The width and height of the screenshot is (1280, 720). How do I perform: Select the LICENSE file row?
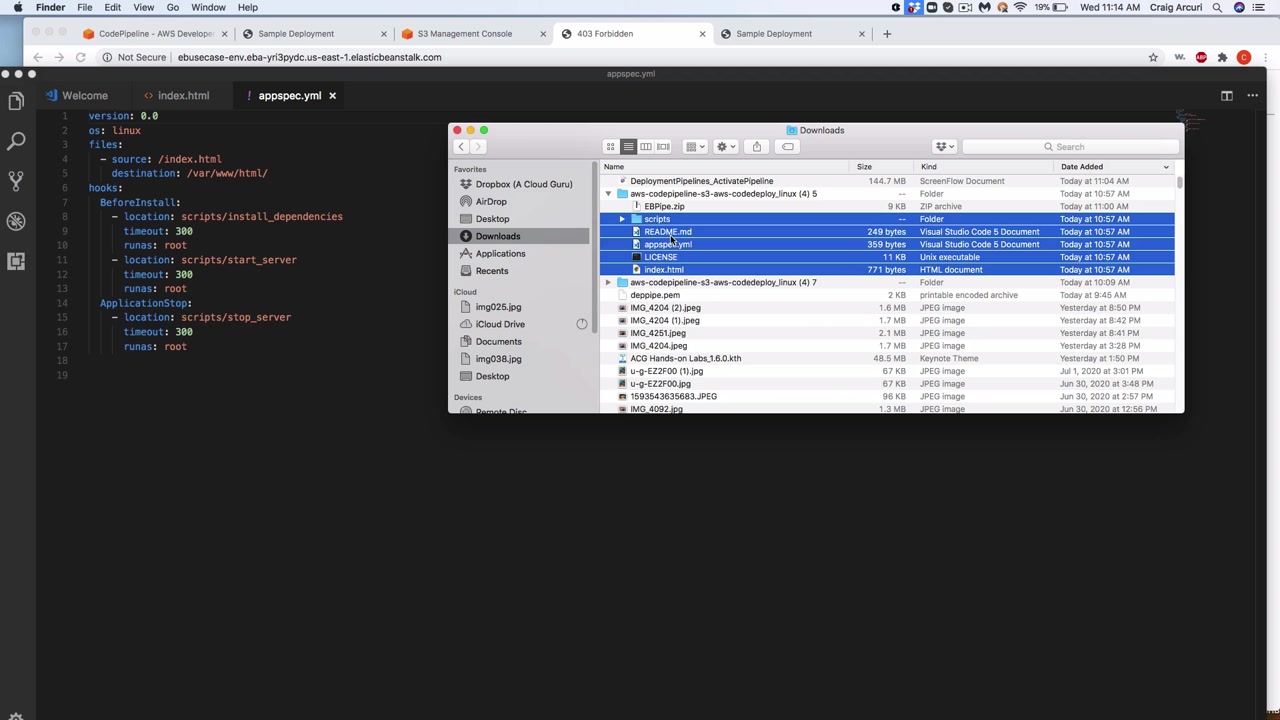(x=887, y=257)
